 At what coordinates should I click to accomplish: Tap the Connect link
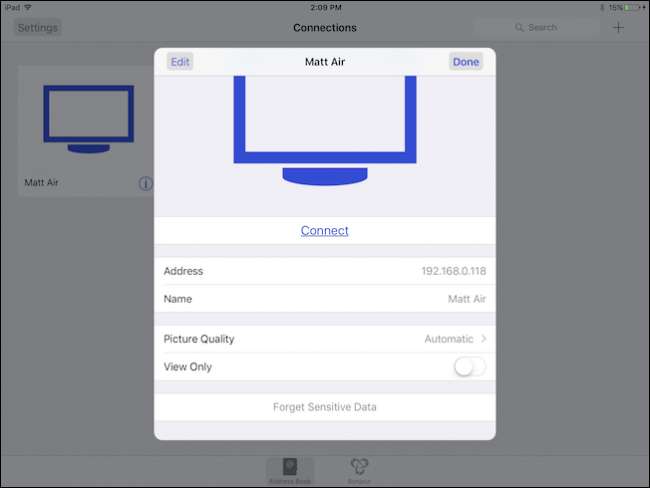[325, 231]
